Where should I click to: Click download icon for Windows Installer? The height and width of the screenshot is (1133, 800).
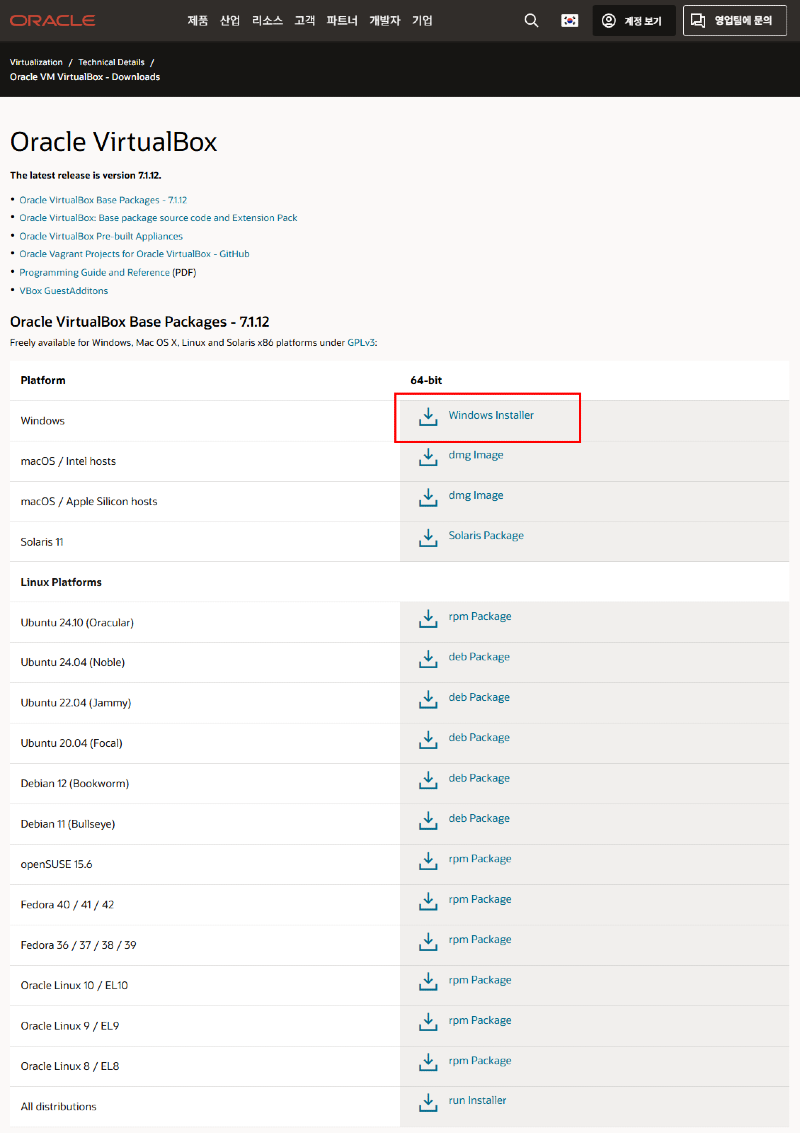click(x=428, y=416)
